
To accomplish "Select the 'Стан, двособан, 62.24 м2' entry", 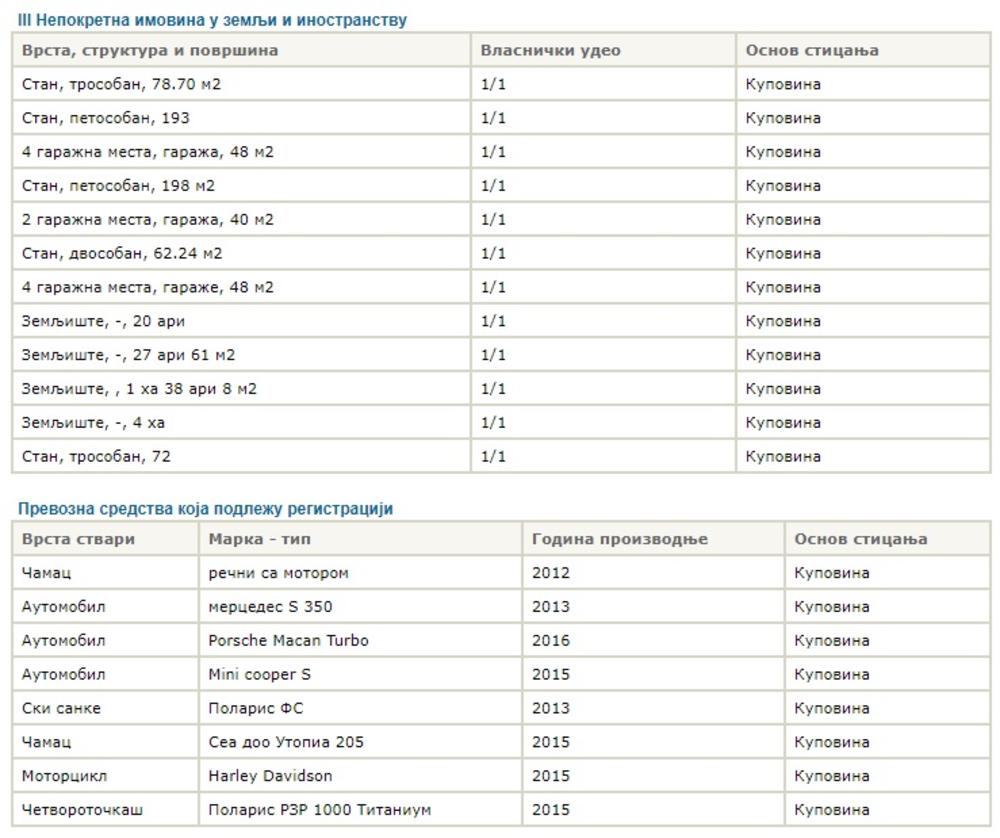I will pyautogui.click(x=122, y=253).
